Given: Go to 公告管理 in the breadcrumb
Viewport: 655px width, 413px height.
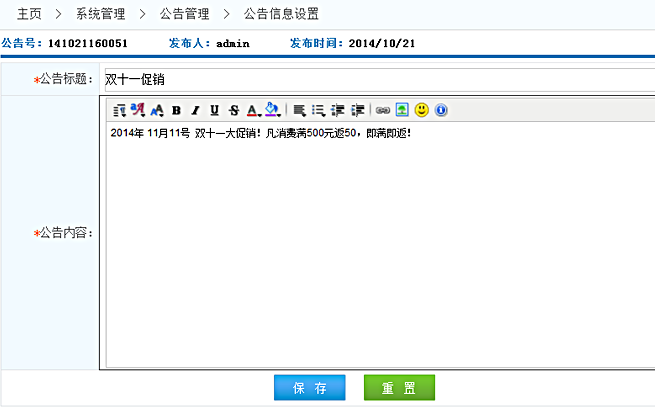Looking at the screenshot, I should (x=185, y=14).
